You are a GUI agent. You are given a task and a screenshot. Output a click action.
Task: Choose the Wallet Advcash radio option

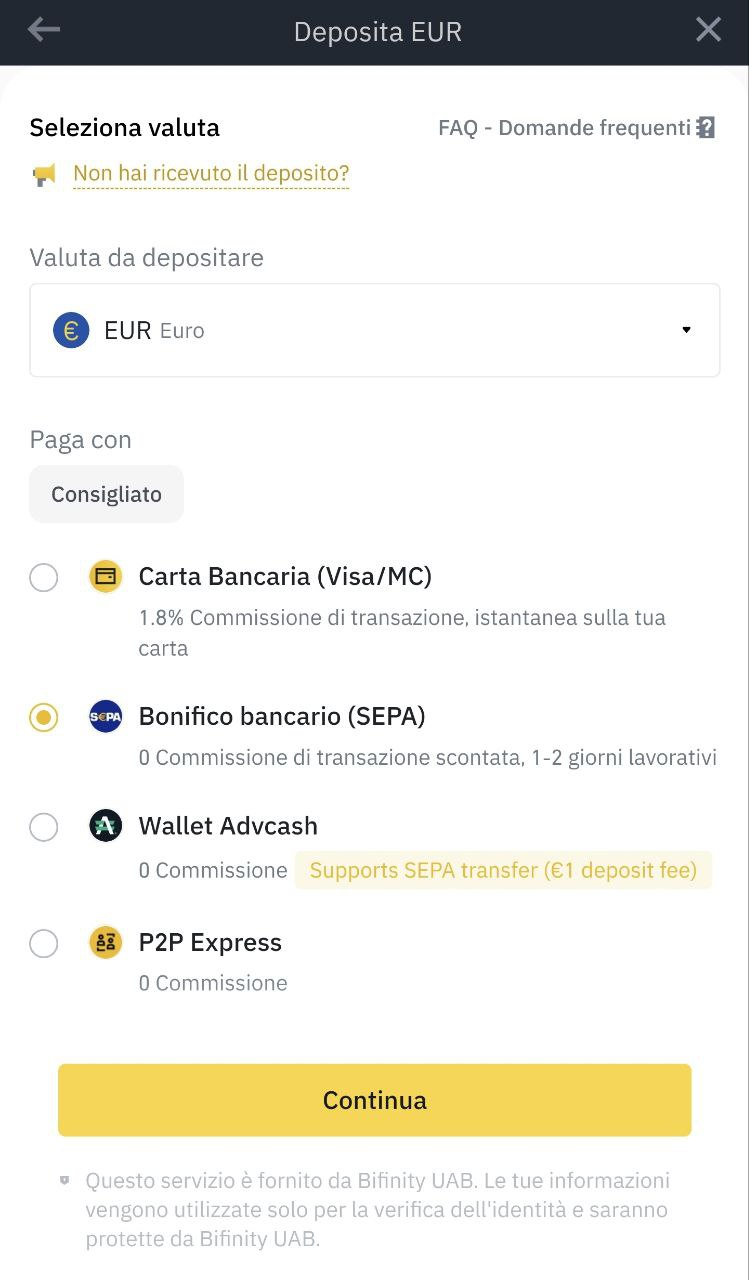[44, 827]
